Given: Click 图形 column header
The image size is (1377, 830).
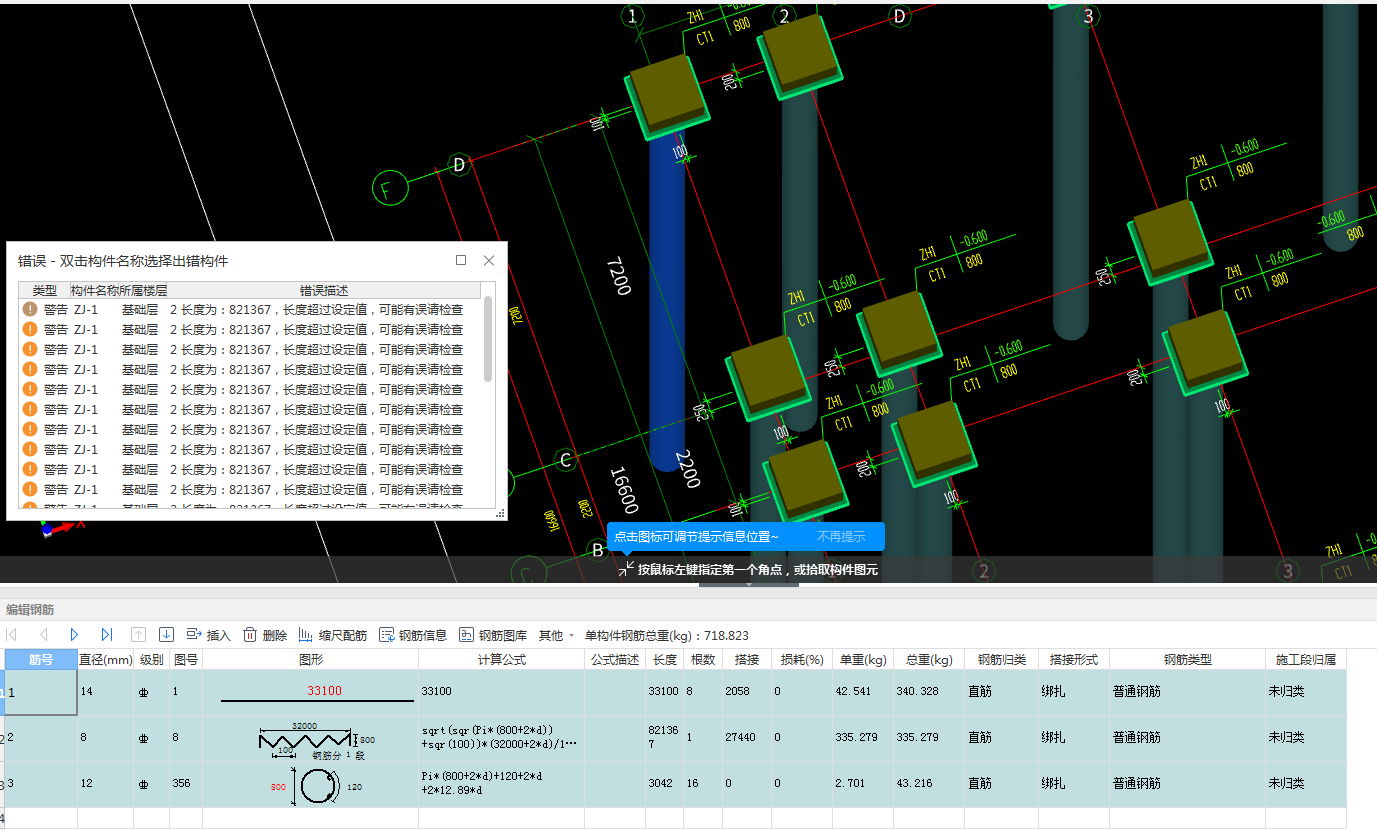Looking at the screenshot, I should (311, 659).
